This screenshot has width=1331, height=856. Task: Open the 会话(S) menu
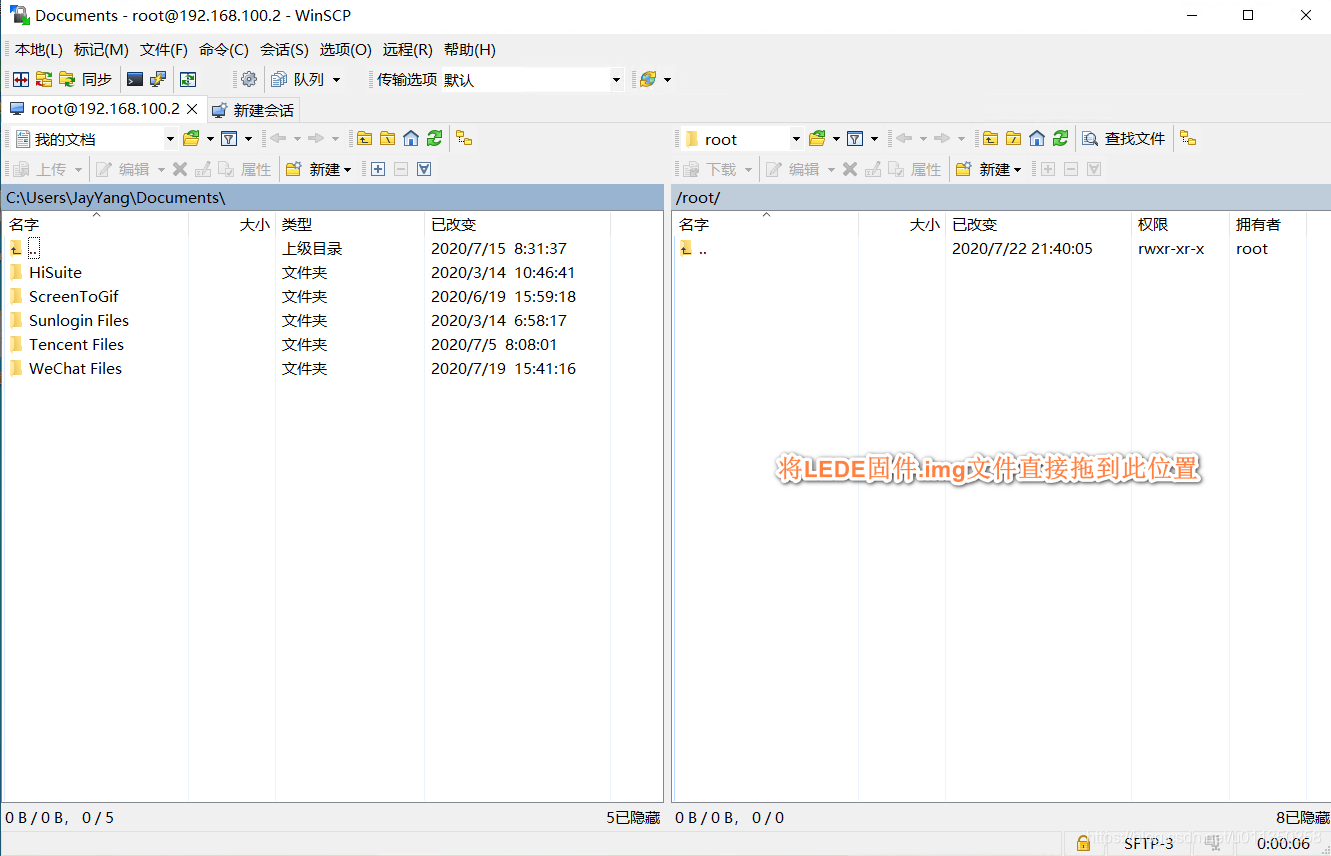[284, 49]
